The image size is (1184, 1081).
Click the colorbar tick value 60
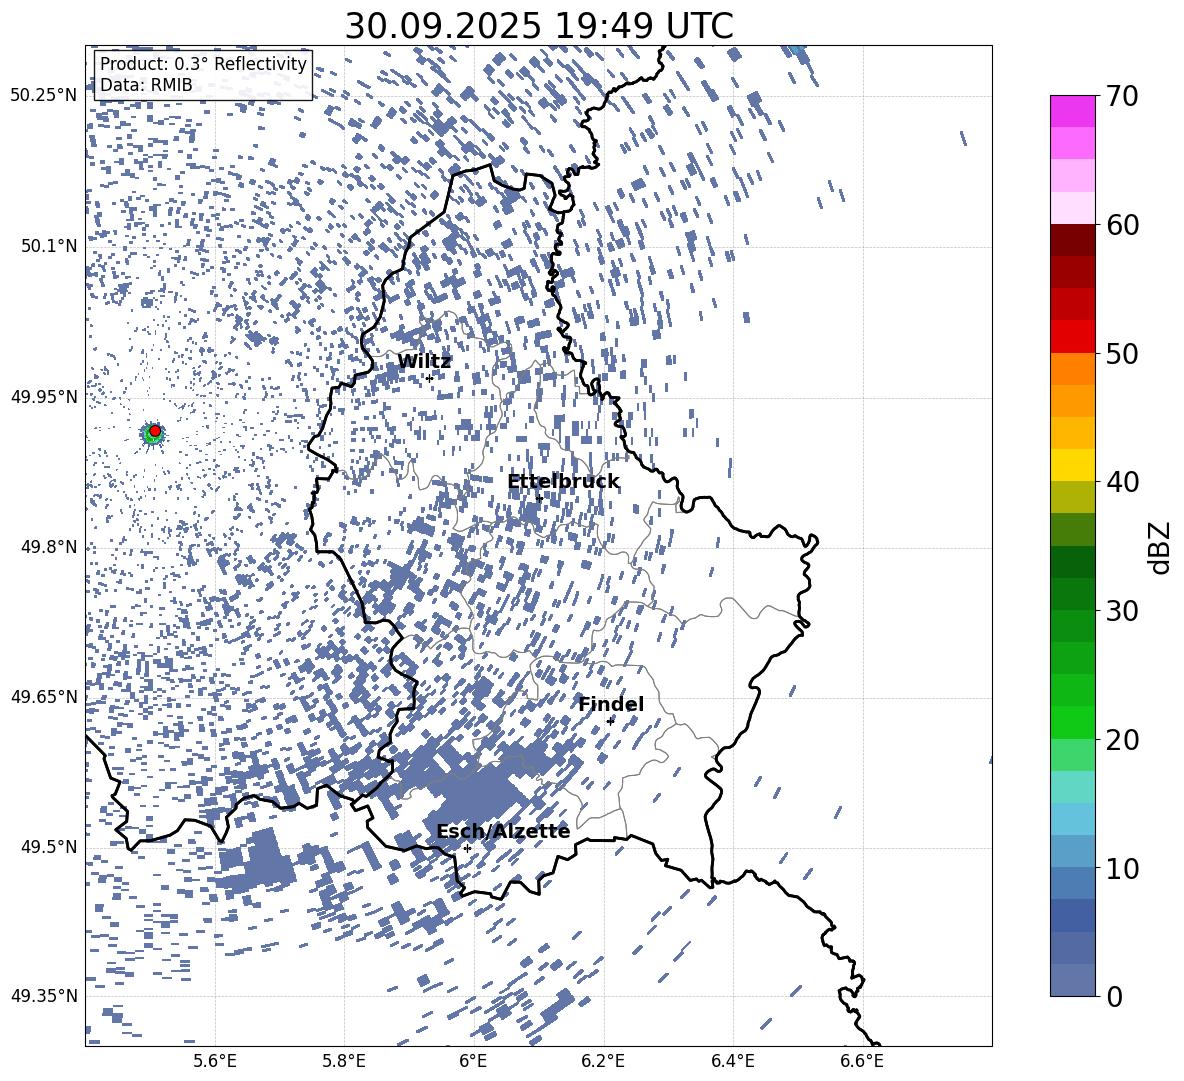click(x=1122, y=225)
